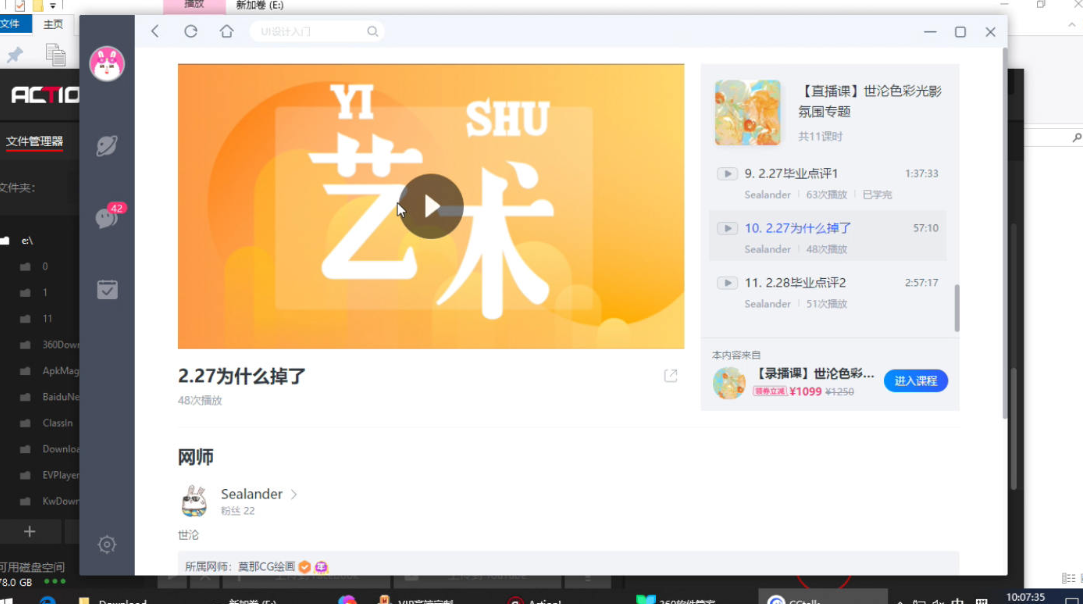Go back with the left arrow button
The height and width of the screenshot is (604, 1083).
click(x=155, y=31)
